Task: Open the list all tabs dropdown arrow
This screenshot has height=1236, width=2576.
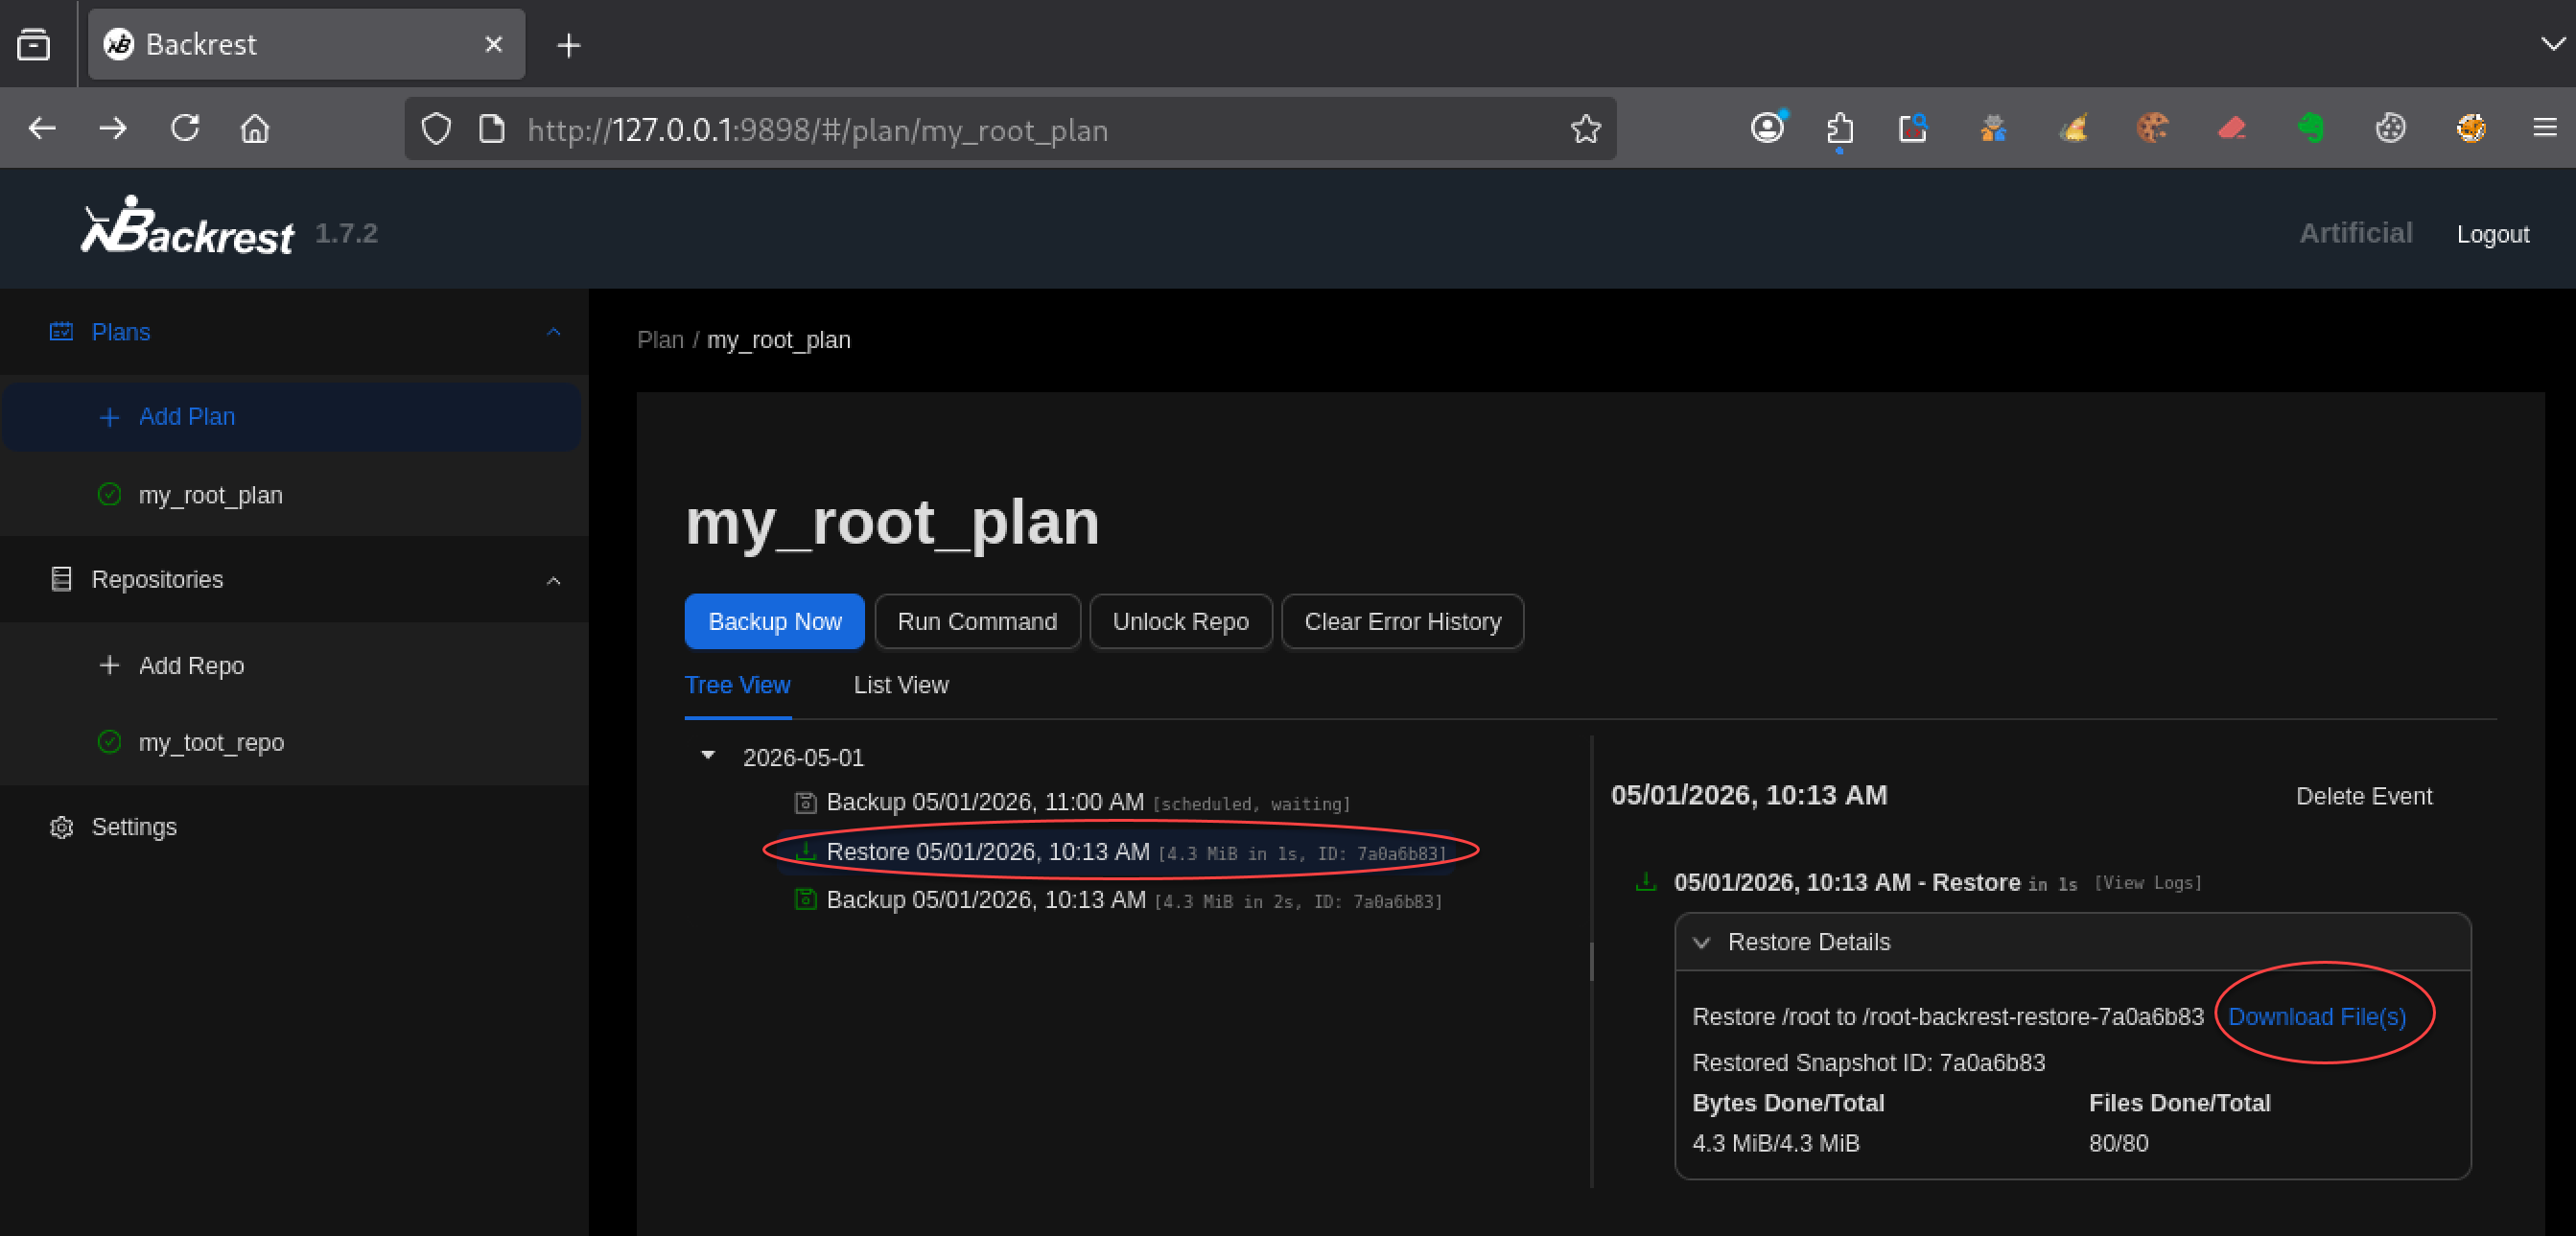Action: point(2553,44)
